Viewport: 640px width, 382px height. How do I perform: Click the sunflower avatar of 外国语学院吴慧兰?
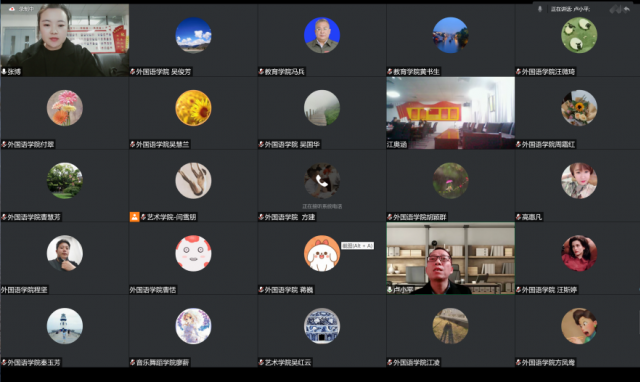193,108
